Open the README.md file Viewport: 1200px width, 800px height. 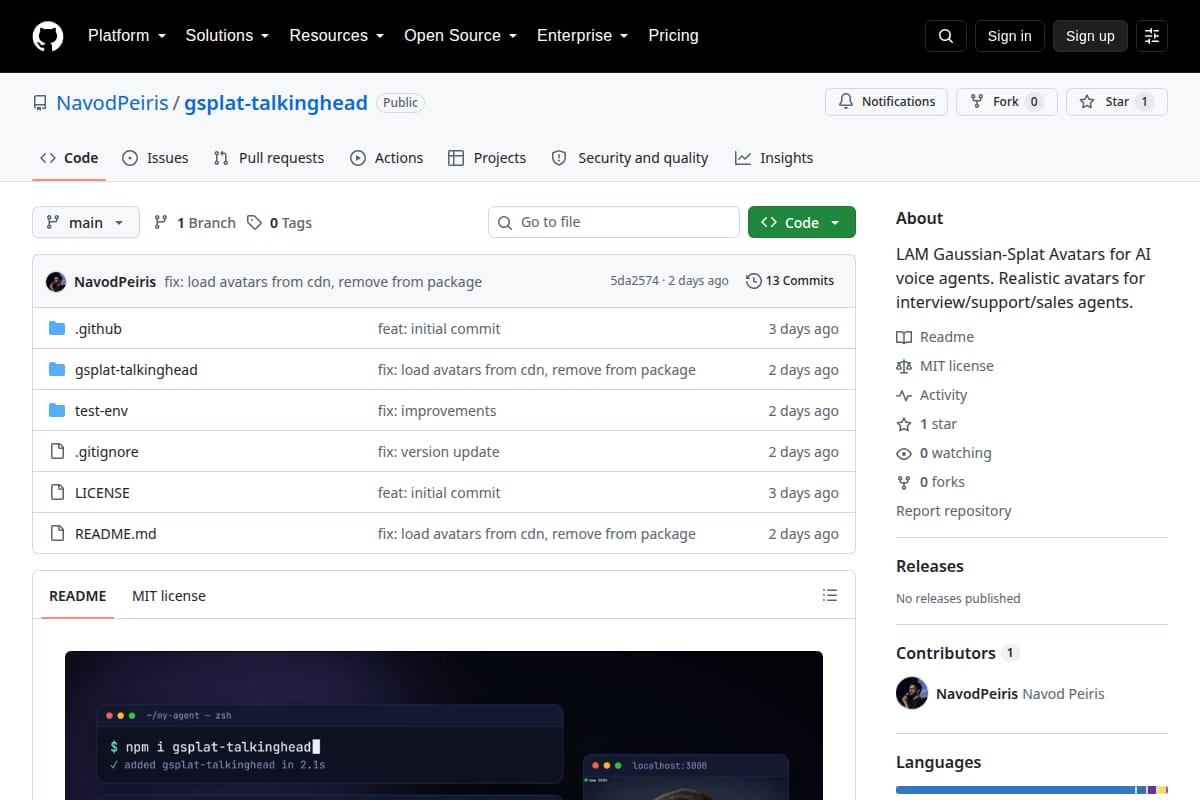[116, 534]
